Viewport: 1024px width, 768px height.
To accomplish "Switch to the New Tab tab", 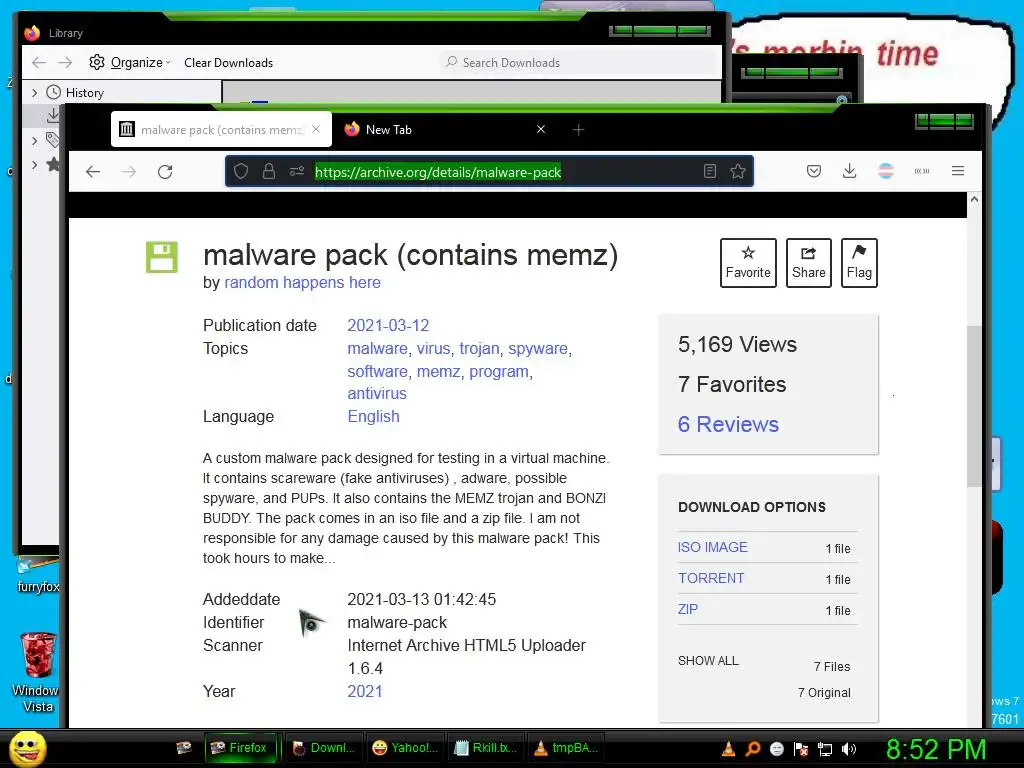I will point(445,129).
